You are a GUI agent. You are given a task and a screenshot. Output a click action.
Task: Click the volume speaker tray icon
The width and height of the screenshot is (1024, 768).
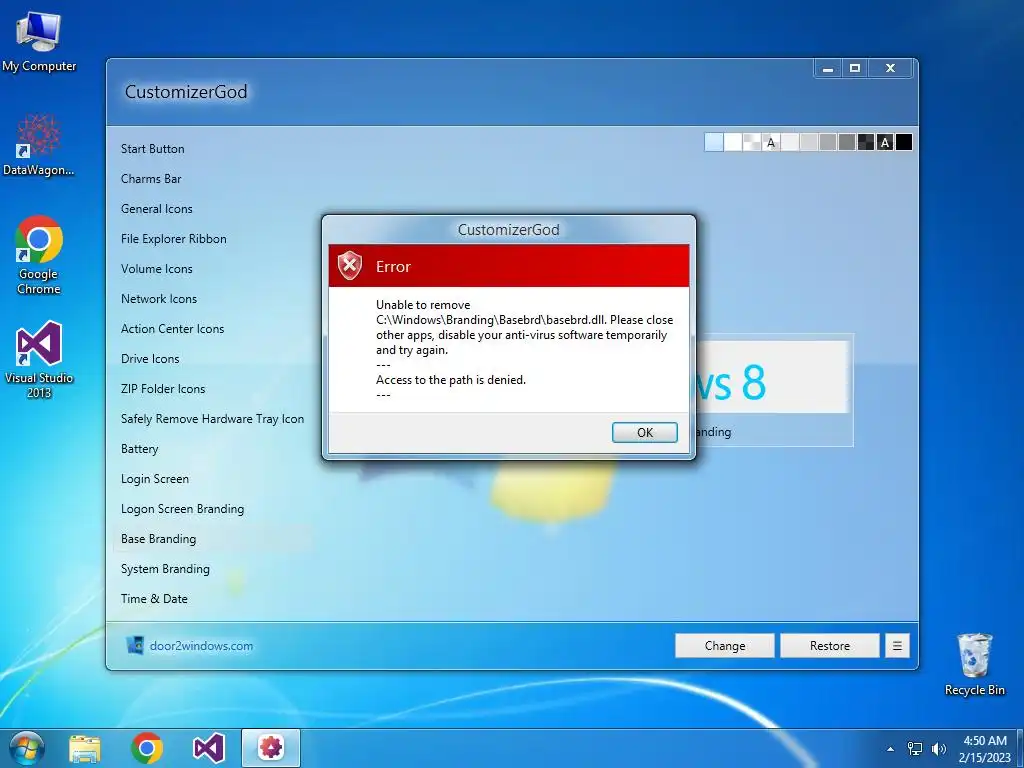click(x=938, y=749)
